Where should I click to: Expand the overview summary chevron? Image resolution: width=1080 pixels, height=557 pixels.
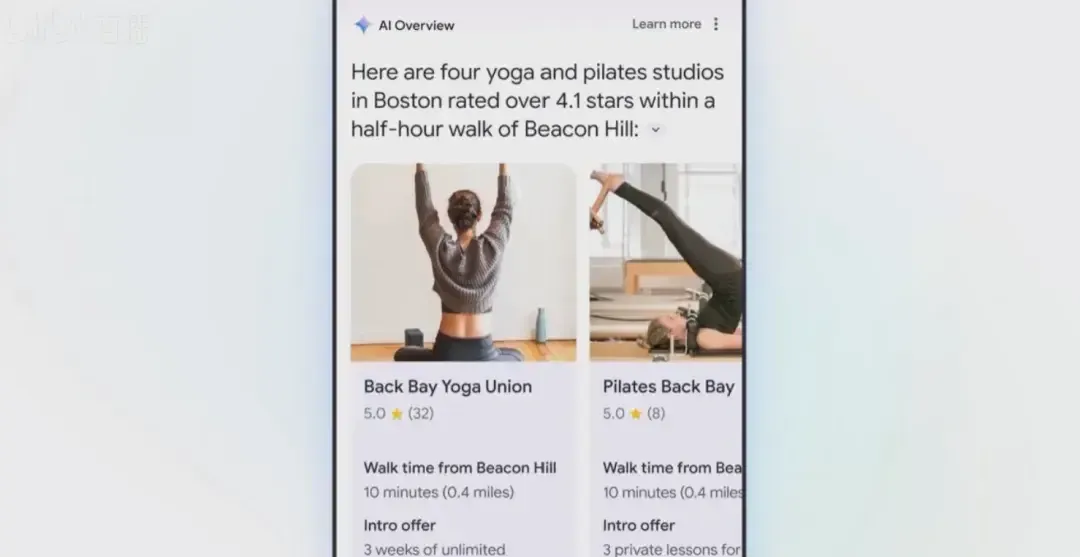click(x=655, y=129)
